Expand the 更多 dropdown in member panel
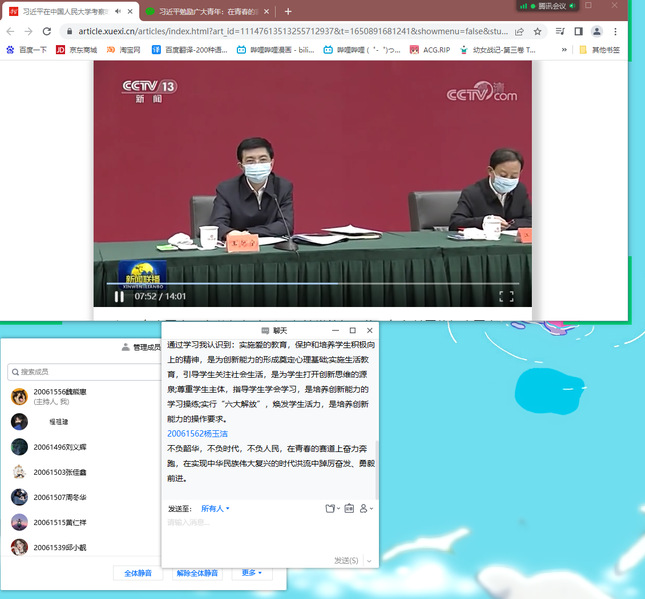 click(251, 573)
